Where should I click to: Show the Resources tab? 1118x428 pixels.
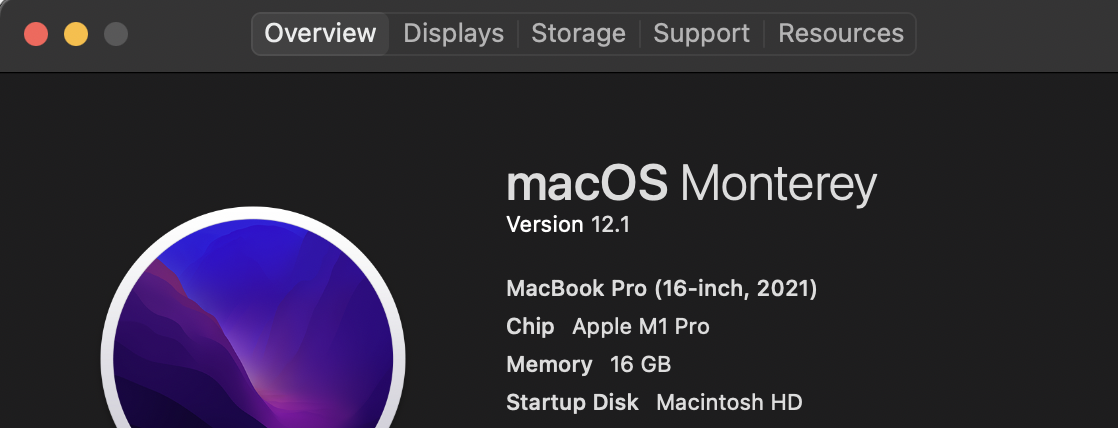tap(840, 33)
